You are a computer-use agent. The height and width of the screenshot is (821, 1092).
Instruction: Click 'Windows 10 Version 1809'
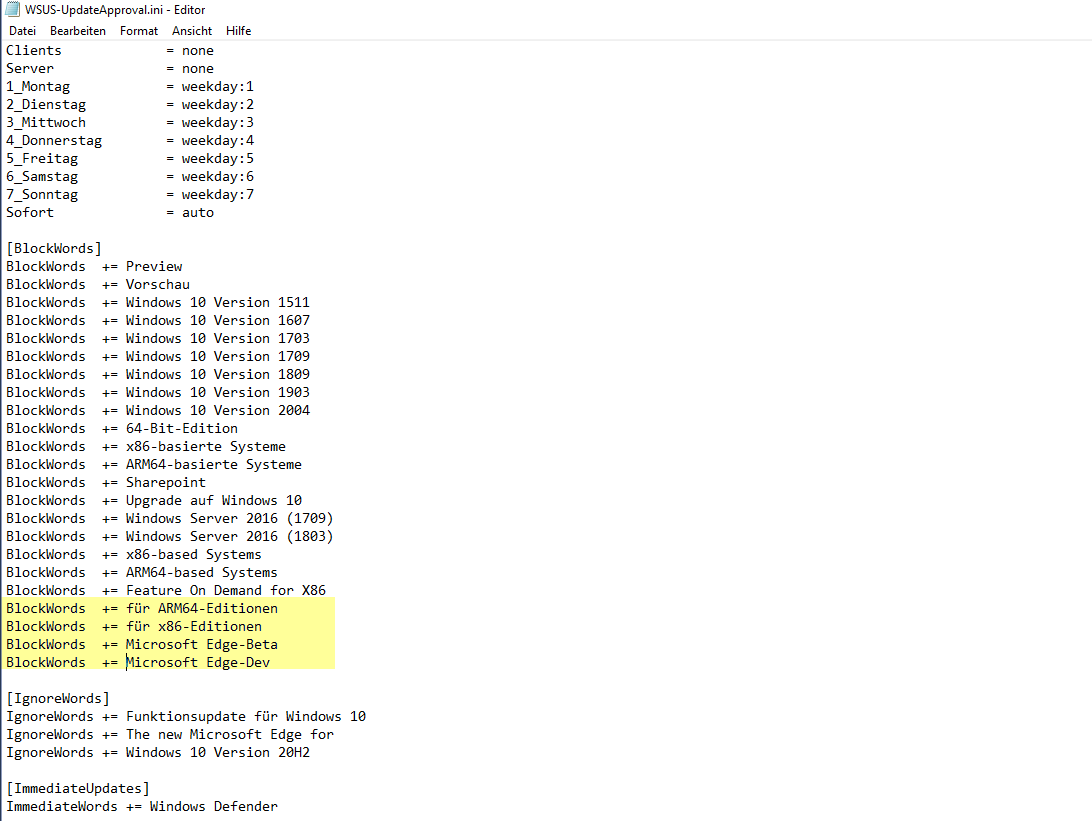point(217,375)
